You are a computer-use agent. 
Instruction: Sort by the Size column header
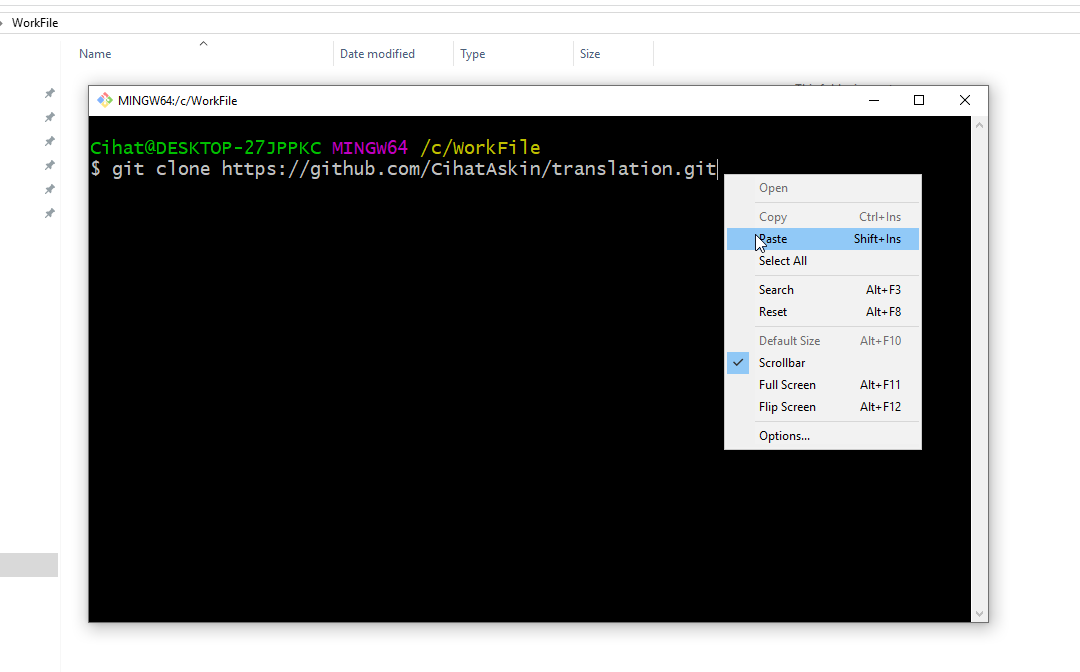(x=590, y=54)
